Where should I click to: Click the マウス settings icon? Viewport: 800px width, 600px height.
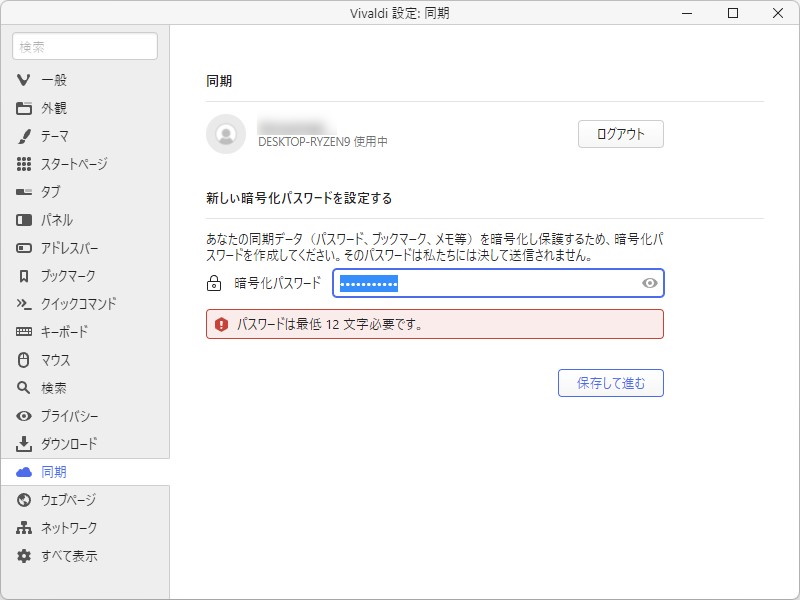coord(23,360)
